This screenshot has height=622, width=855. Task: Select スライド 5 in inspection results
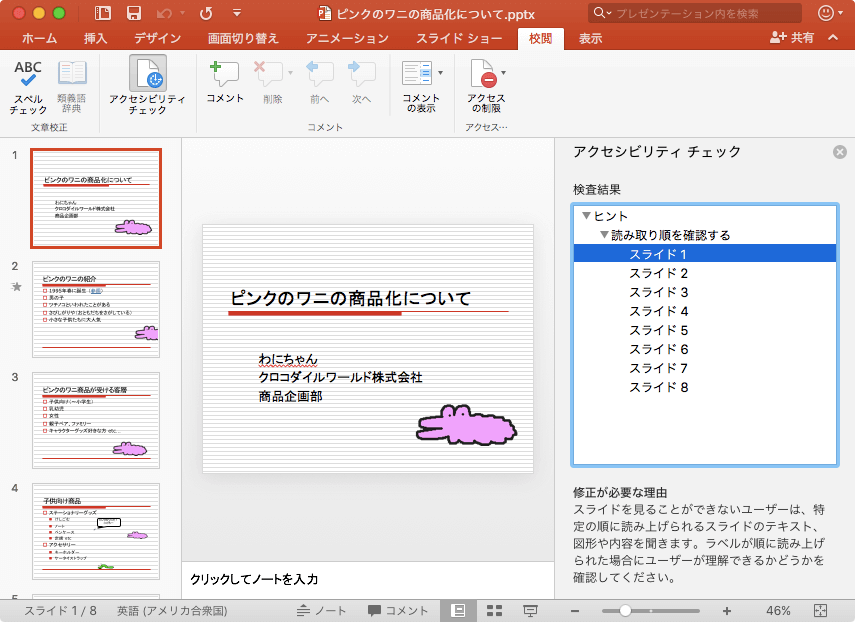(x=658, y=330)
